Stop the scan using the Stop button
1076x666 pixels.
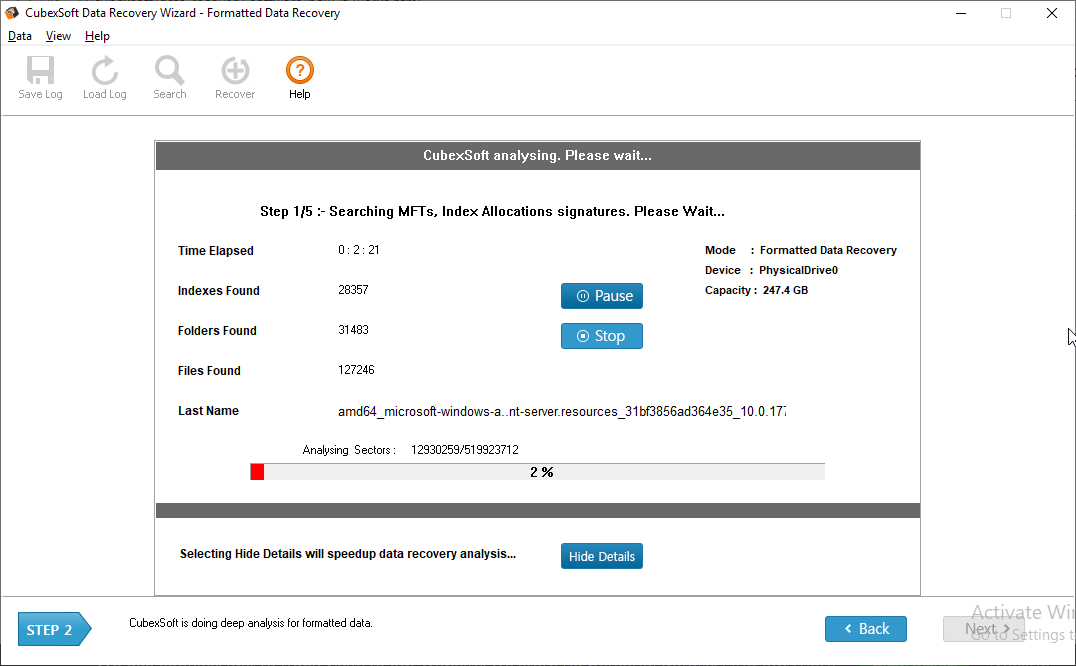tap(602, 336)
